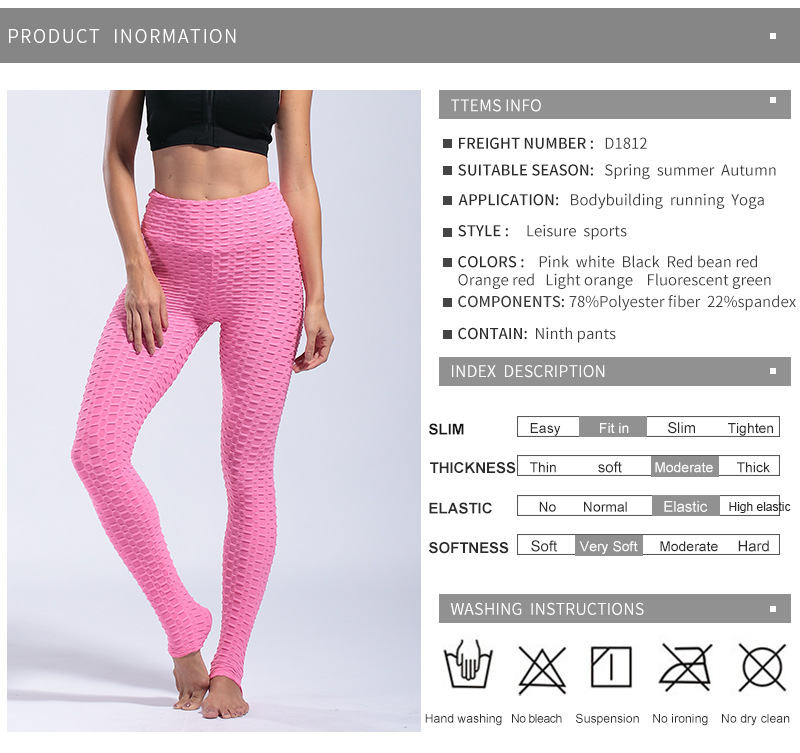Click the Tighten option in Slim row
Image resolution: width=800 pixels, height=753 pixels.
click(x=751, y=428)
